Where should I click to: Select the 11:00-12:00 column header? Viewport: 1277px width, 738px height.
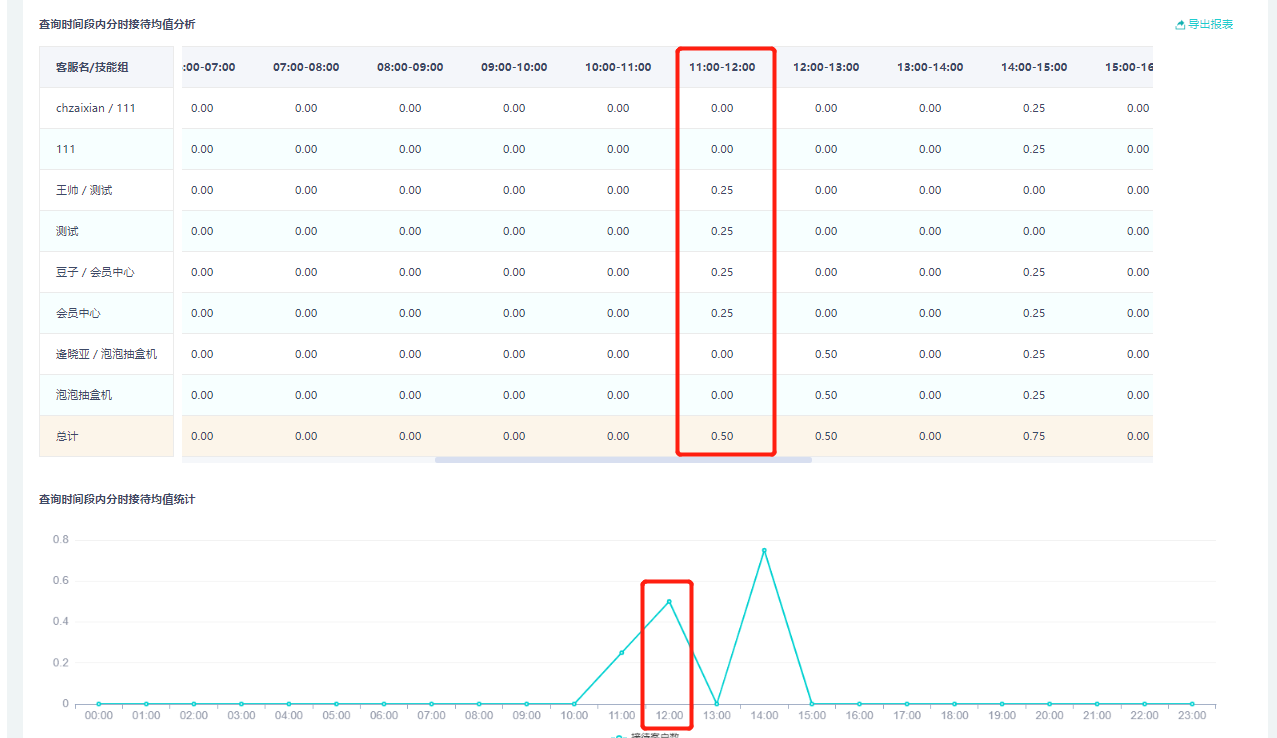click(x=722, y=67)
